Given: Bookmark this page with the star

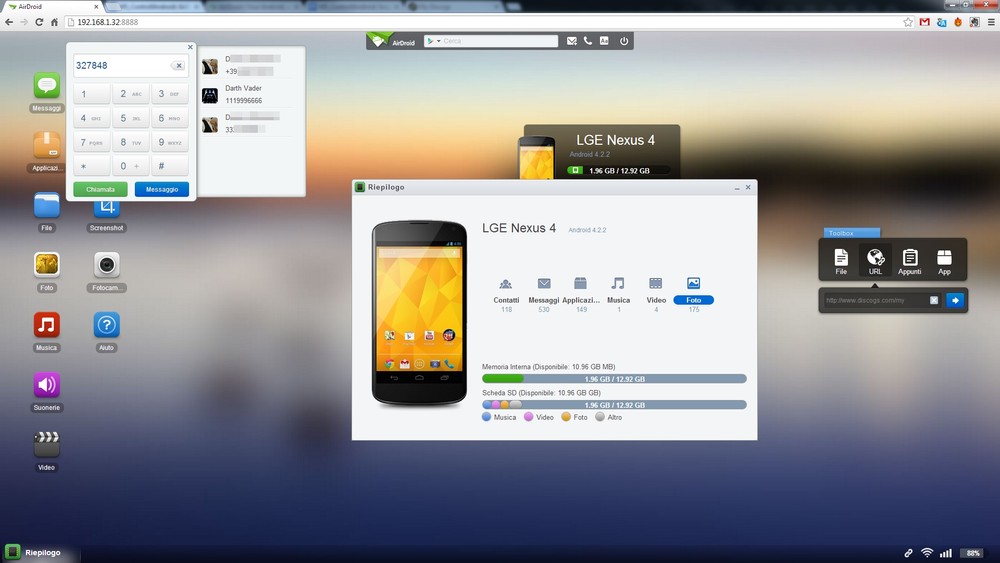Looking at the screenshot, I should (908, 22).
